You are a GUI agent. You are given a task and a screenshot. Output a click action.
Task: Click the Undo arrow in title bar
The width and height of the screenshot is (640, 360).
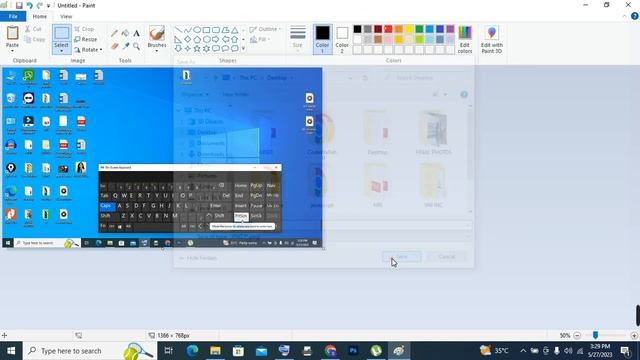tap(29, 5)
